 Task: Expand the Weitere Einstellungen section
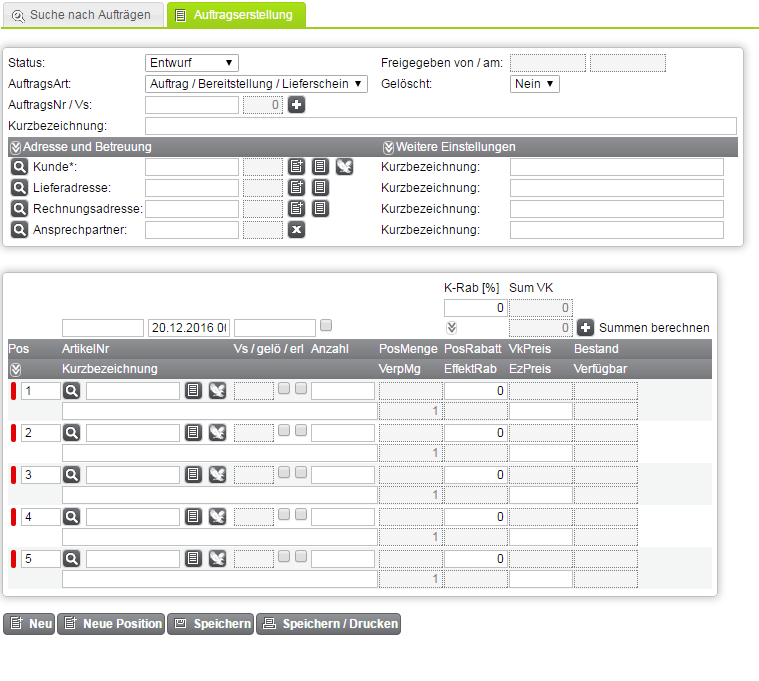pos(389,147)
